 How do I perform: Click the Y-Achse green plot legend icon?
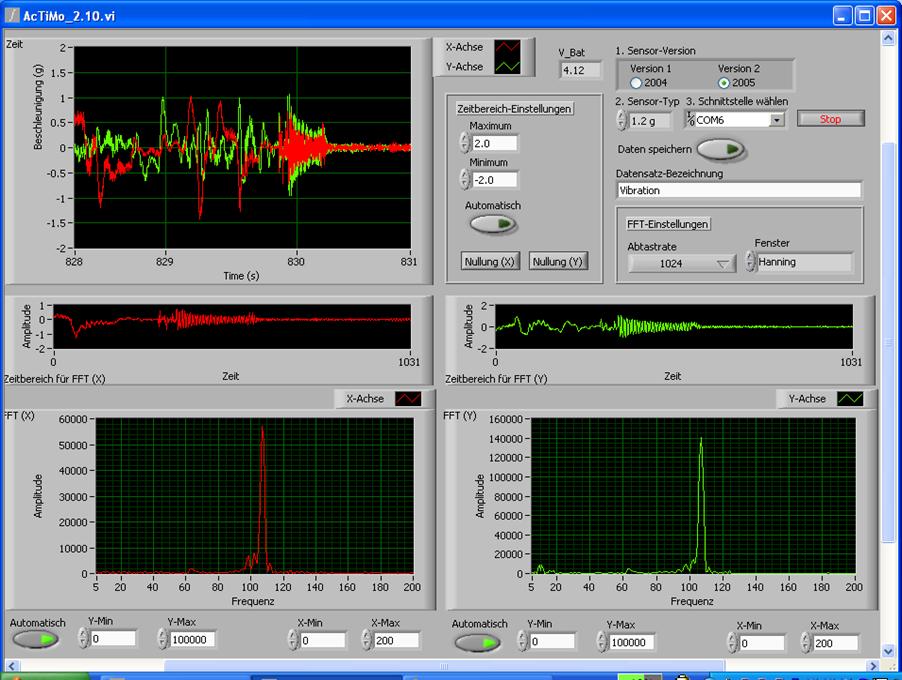[509, 67]
